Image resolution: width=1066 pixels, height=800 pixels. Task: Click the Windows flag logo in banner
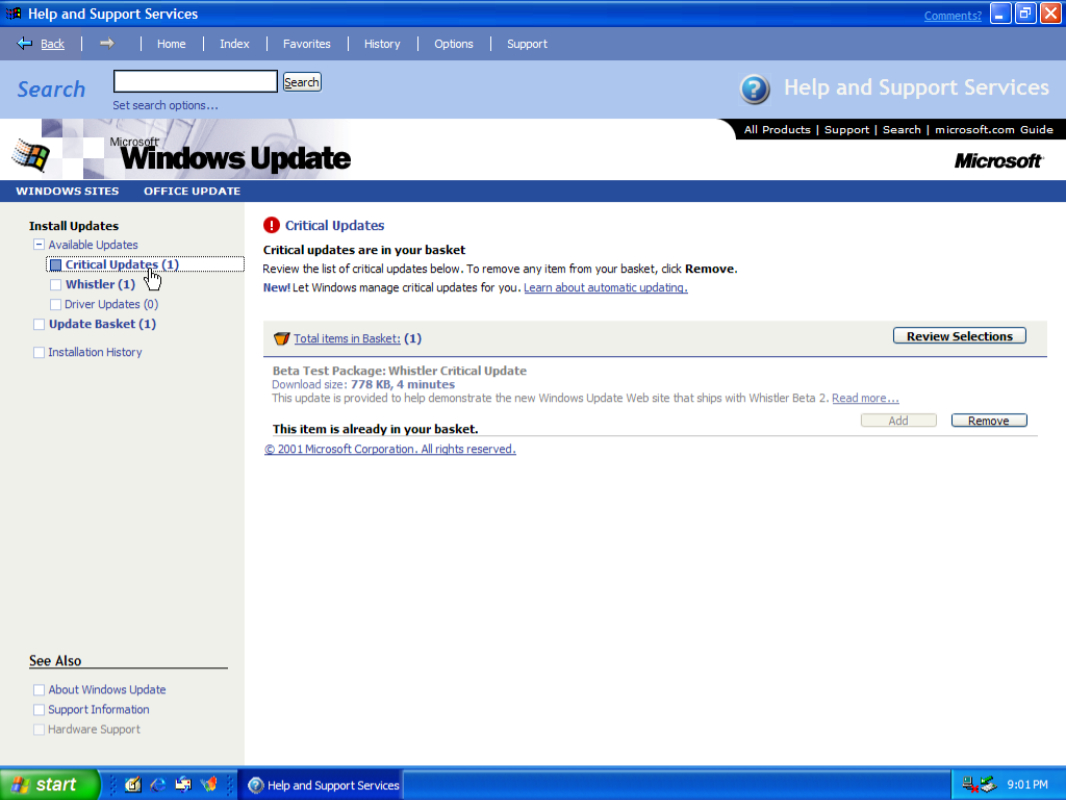[x=31, y=155]
